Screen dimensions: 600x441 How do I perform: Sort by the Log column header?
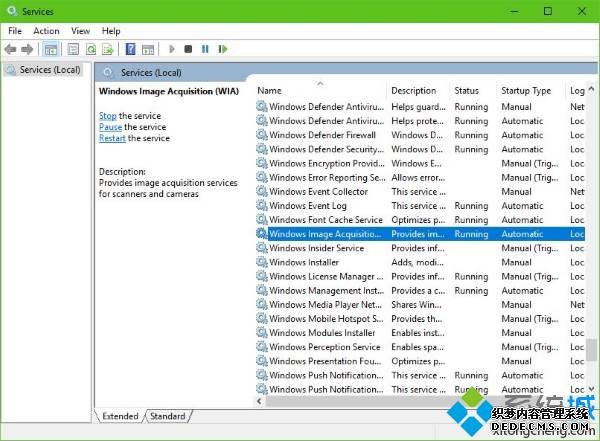pos(576,91)
